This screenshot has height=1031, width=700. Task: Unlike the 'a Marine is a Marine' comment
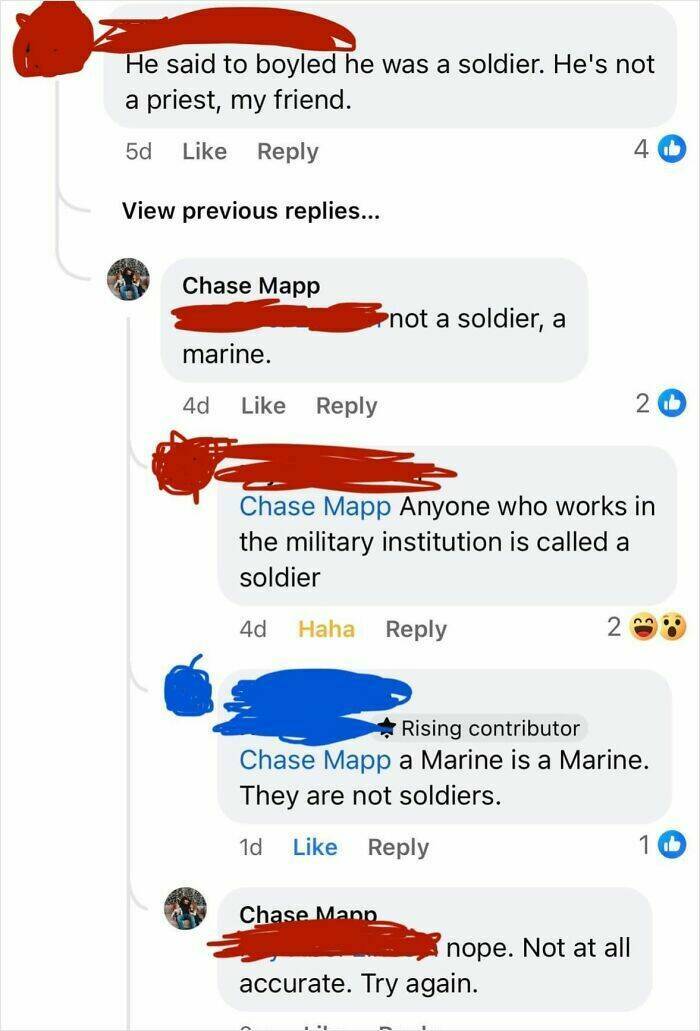click(315, 847)
